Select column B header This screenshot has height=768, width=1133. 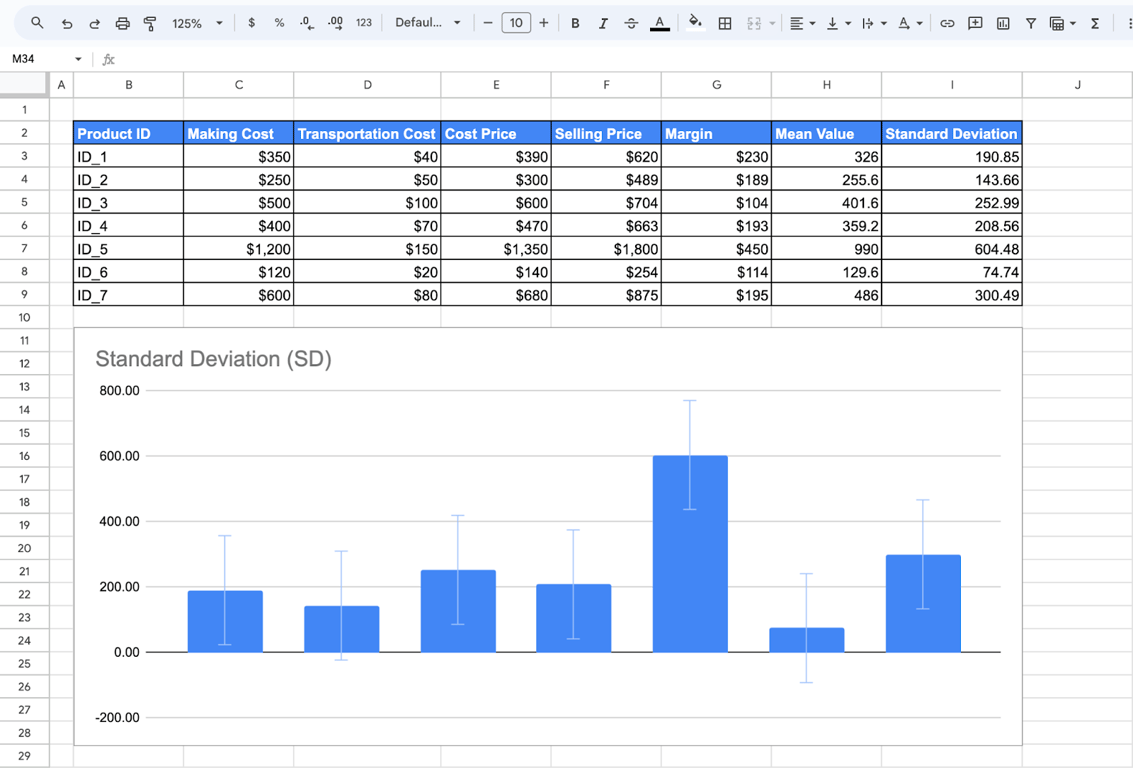coord(129,85)
